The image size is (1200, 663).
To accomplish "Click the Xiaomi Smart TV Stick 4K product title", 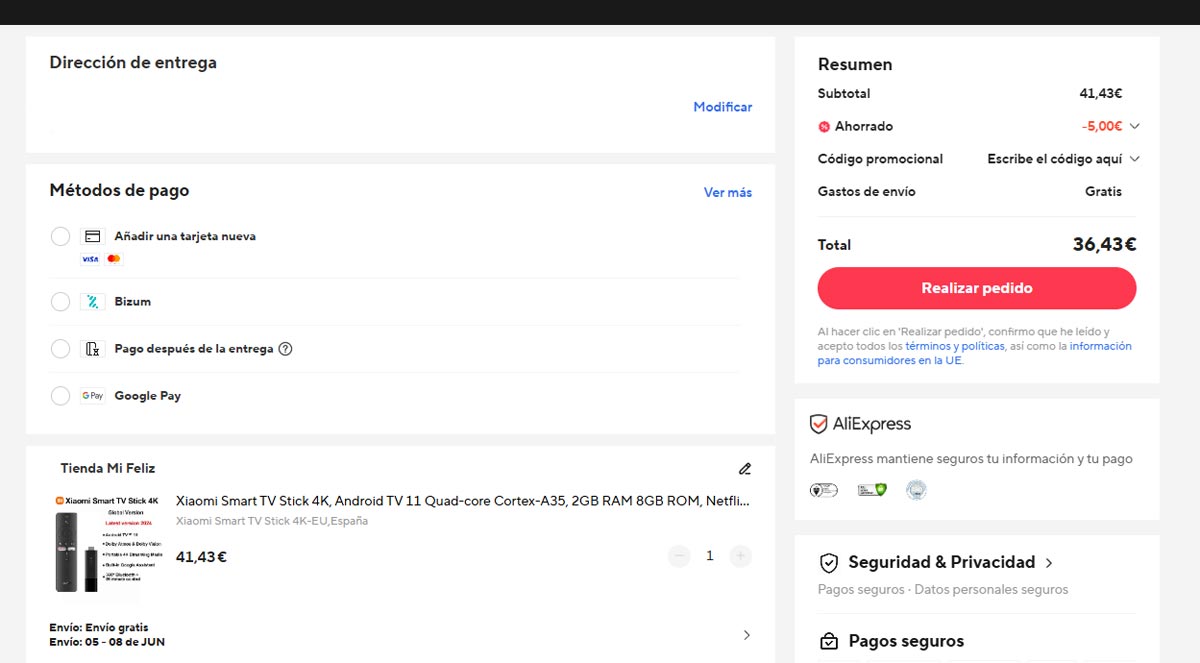I will [463, 501].
